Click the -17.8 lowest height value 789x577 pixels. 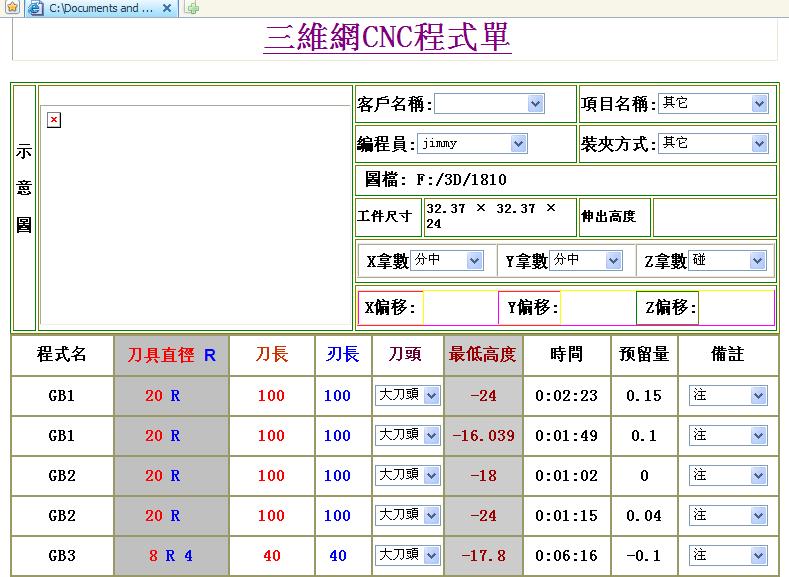pyautogui.click(x=484, y=556)
